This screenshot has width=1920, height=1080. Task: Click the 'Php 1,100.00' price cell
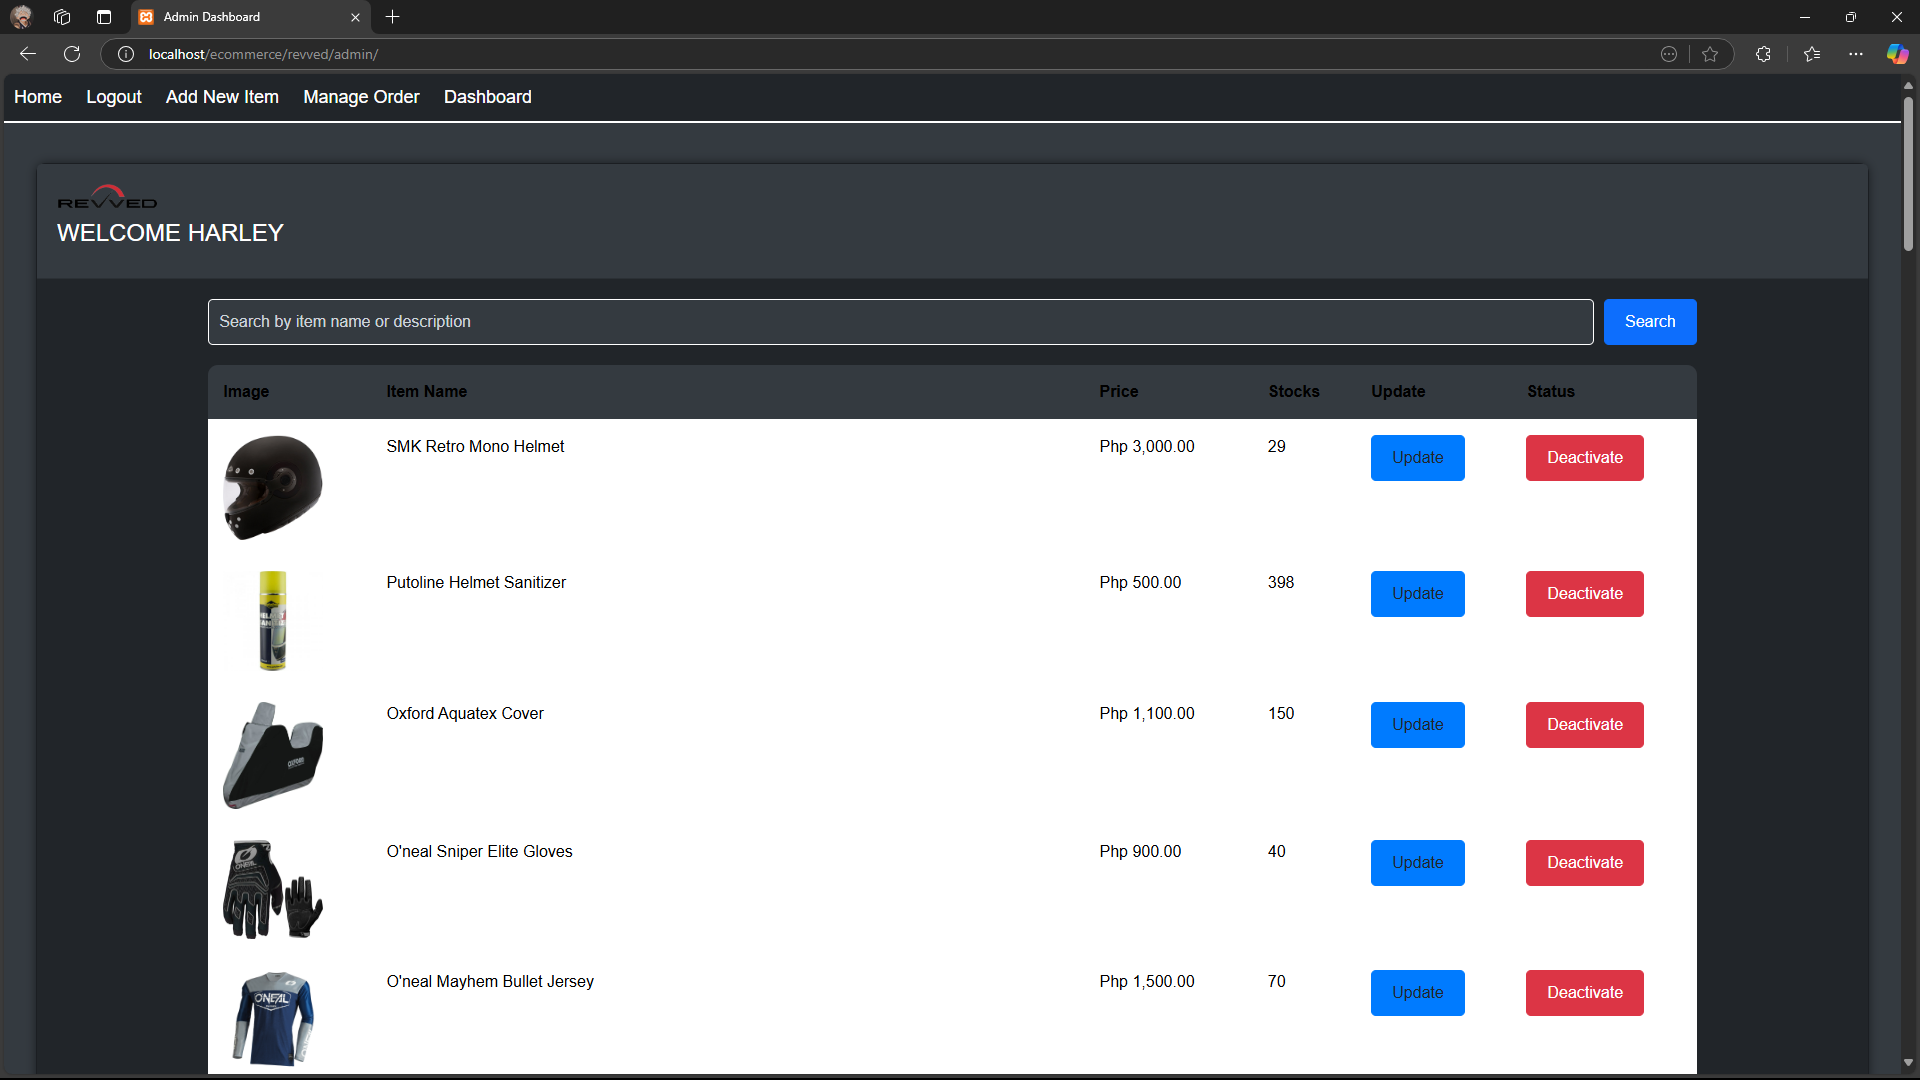pos(1147,714)
